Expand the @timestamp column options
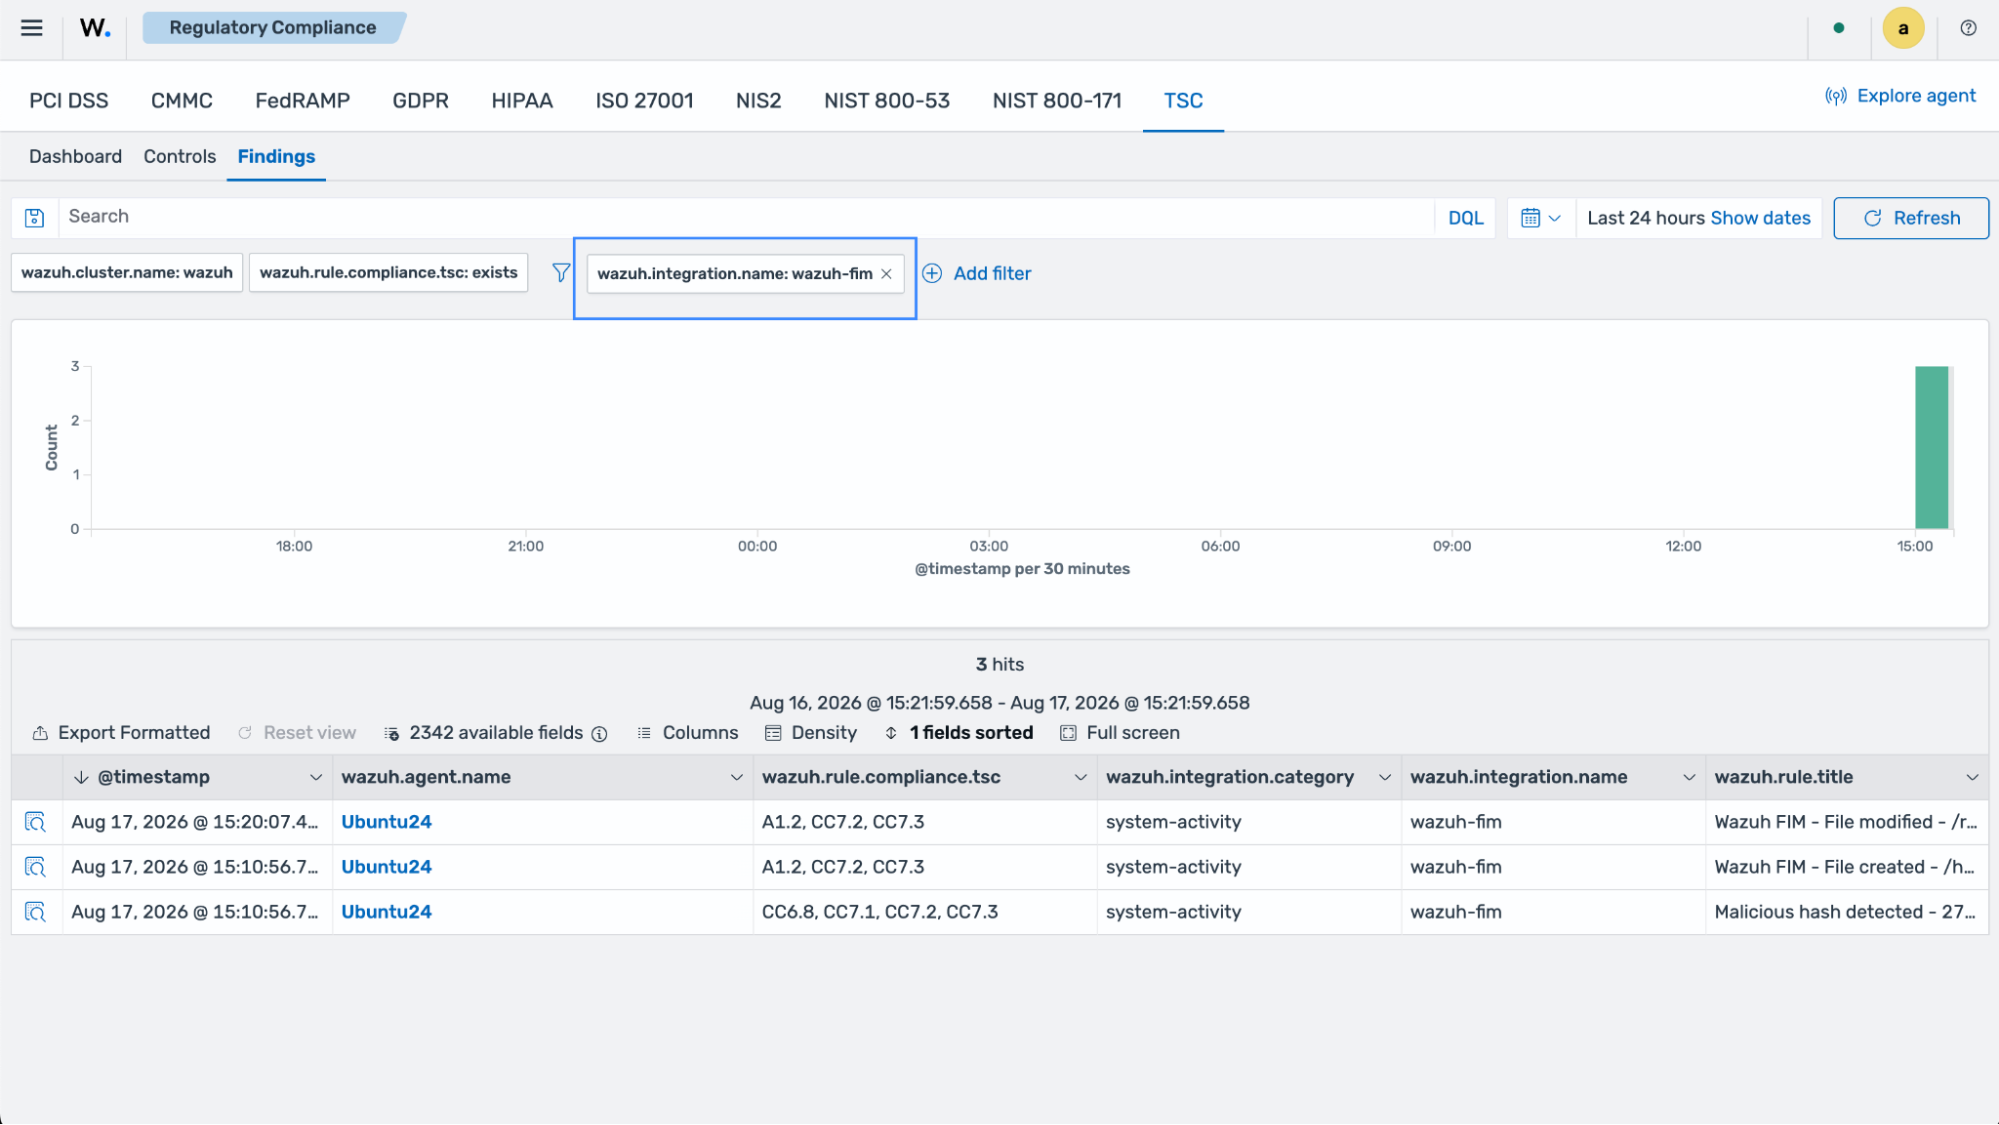 (316, 778)
